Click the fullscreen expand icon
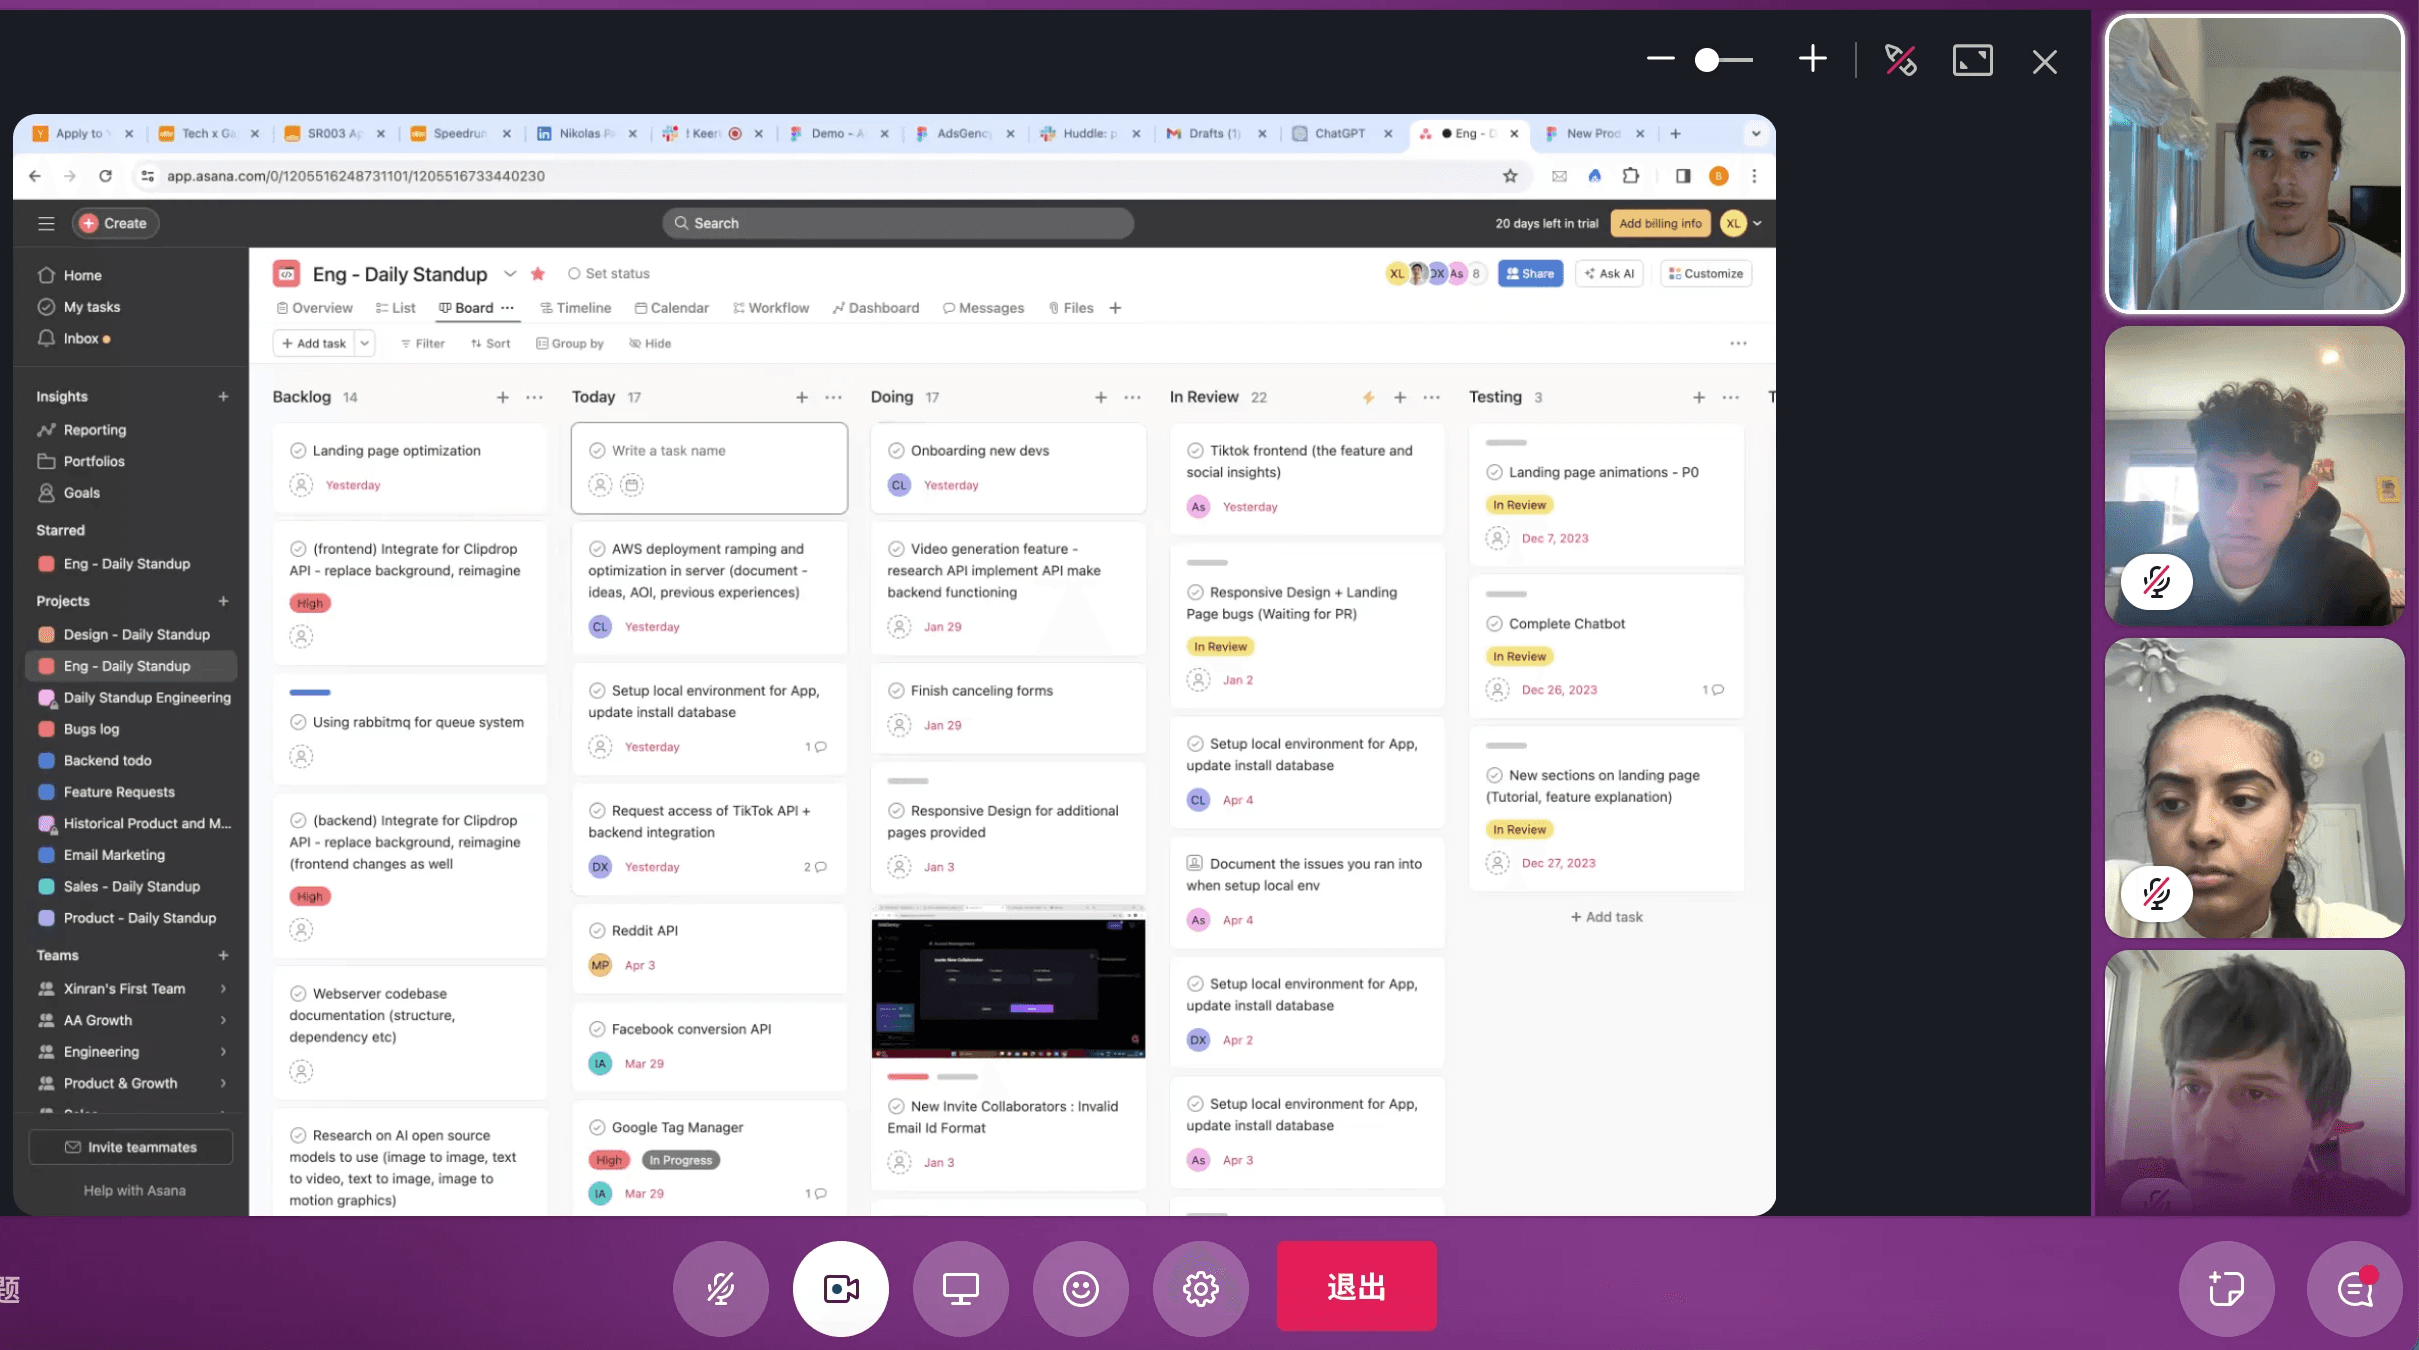Screen dimensions: 2419x1350 pos(1972,61)
